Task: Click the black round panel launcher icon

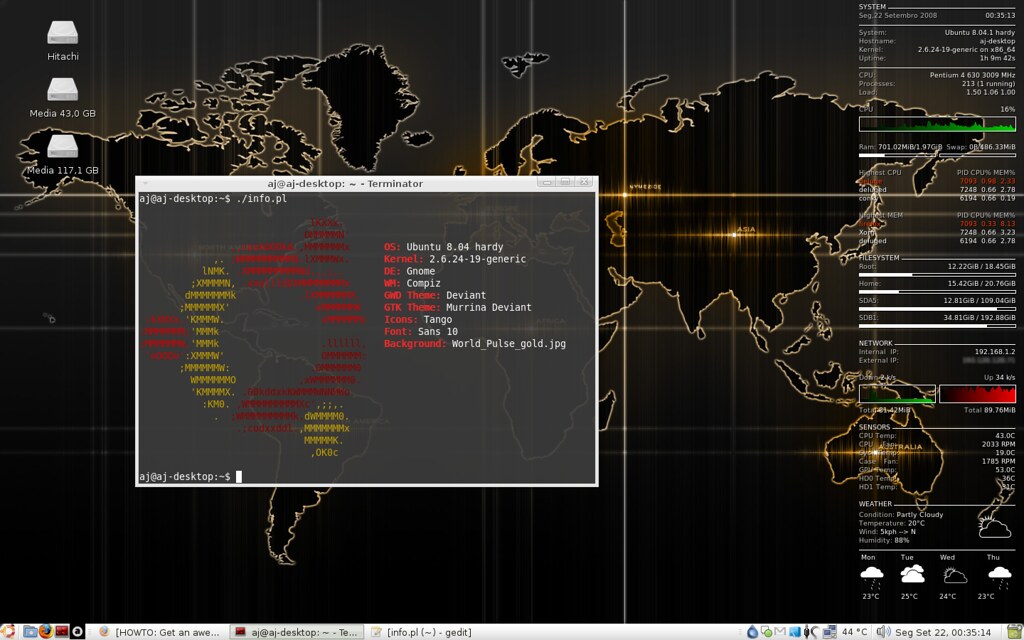Action: tap(77, 632)
